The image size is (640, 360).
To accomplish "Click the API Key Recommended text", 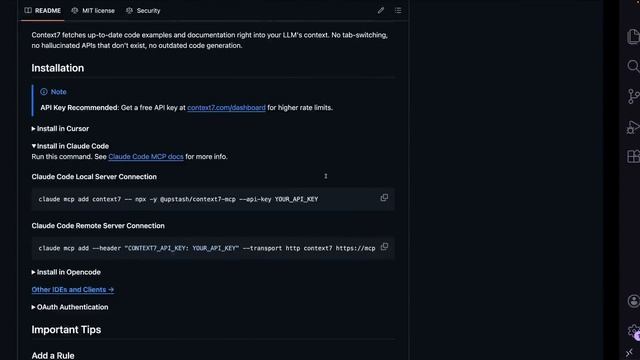I will click(x=79, y=108).
